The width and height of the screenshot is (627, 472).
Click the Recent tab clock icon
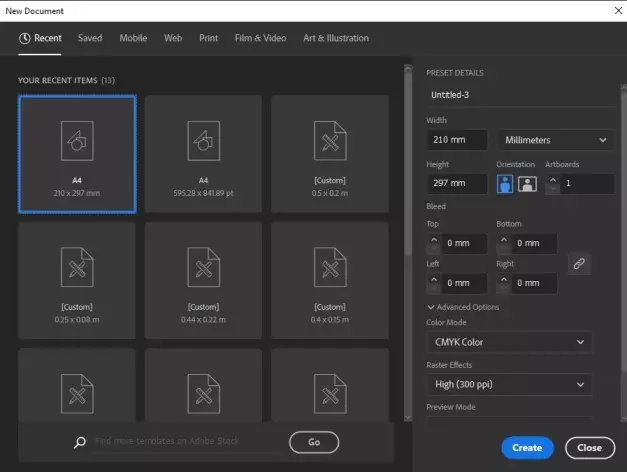[24, 38]
